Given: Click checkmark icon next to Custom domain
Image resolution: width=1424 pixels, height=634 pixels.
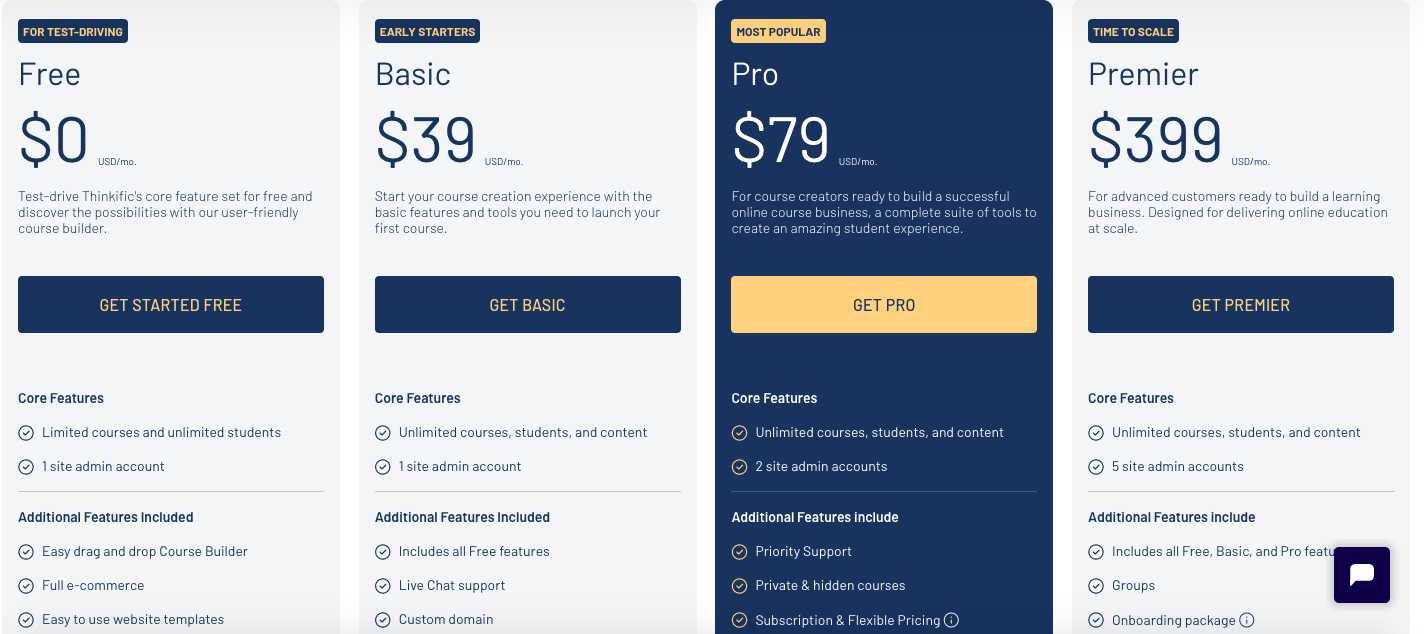Looking at the screenshot, I should 383,620.
